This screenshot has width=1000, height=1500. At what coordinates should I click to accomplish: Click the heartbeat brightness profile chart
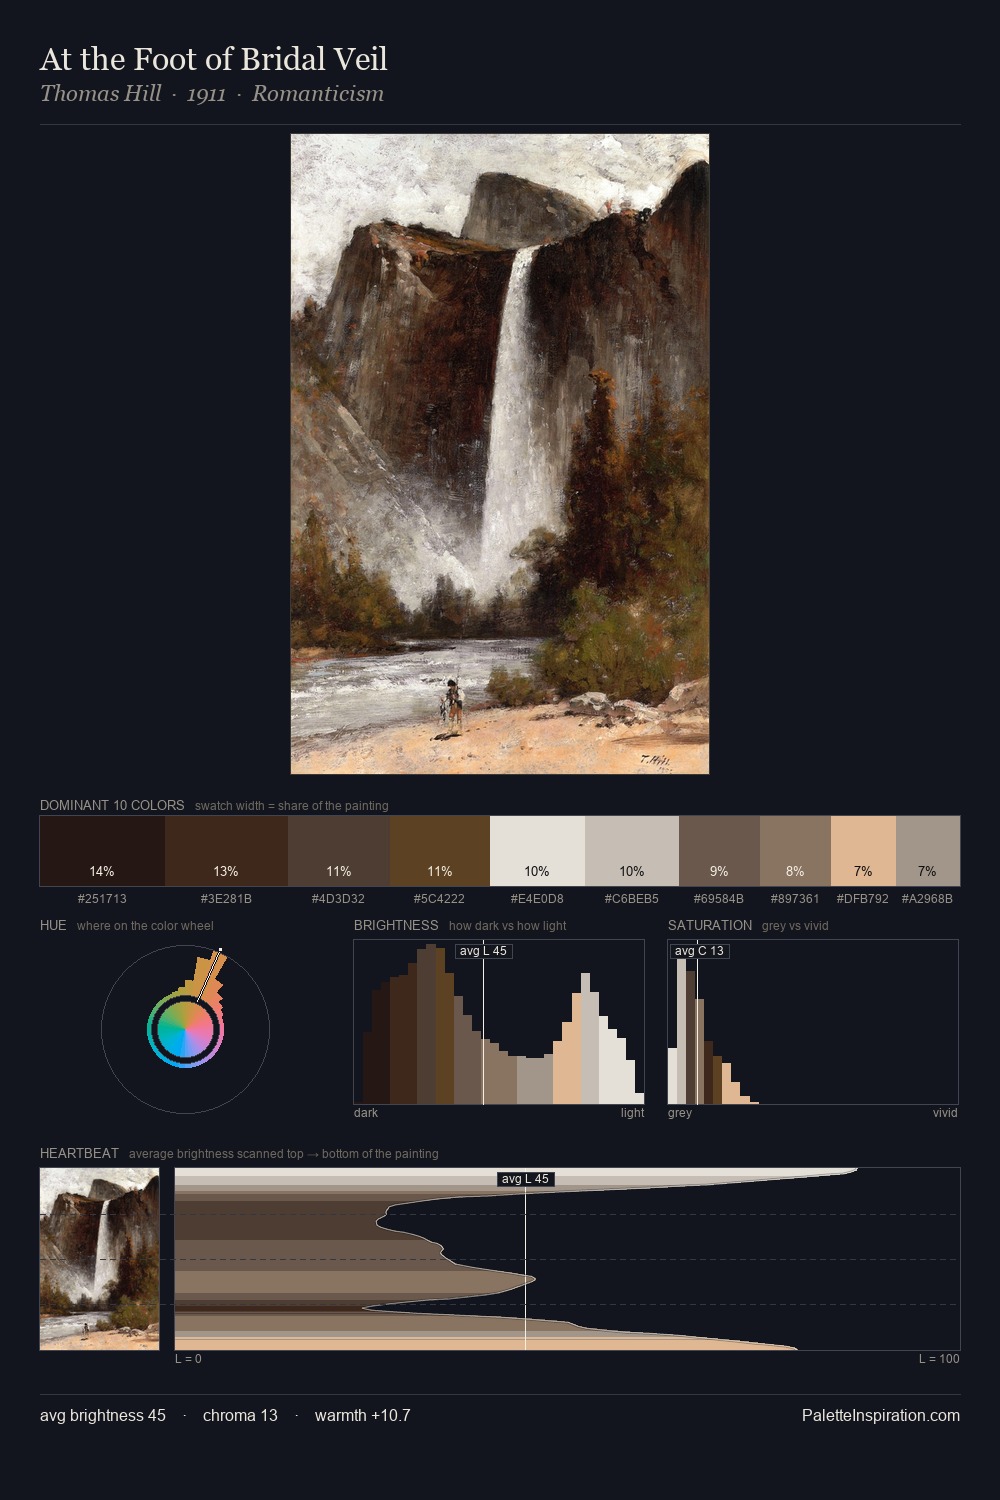[x=567, y=1259]
